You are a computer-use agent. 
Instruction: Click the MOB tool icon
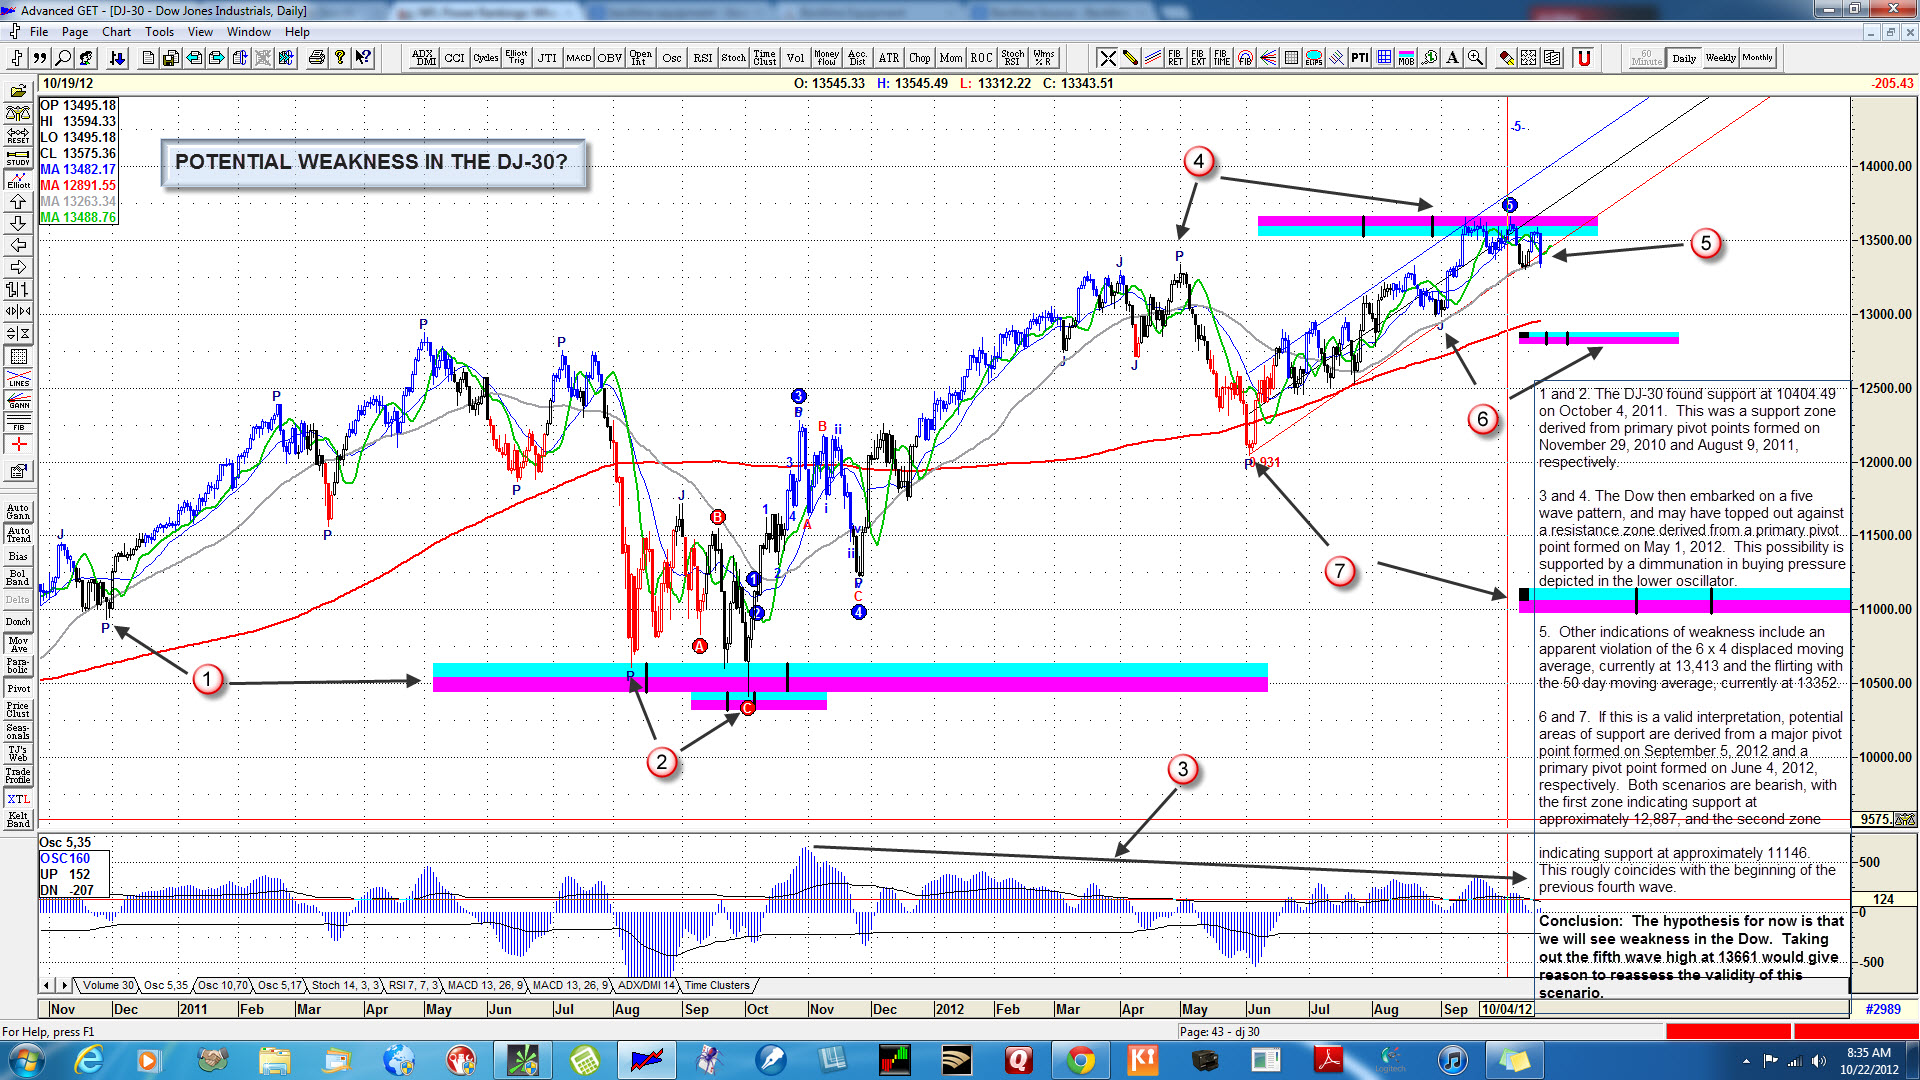point(1406,58)
